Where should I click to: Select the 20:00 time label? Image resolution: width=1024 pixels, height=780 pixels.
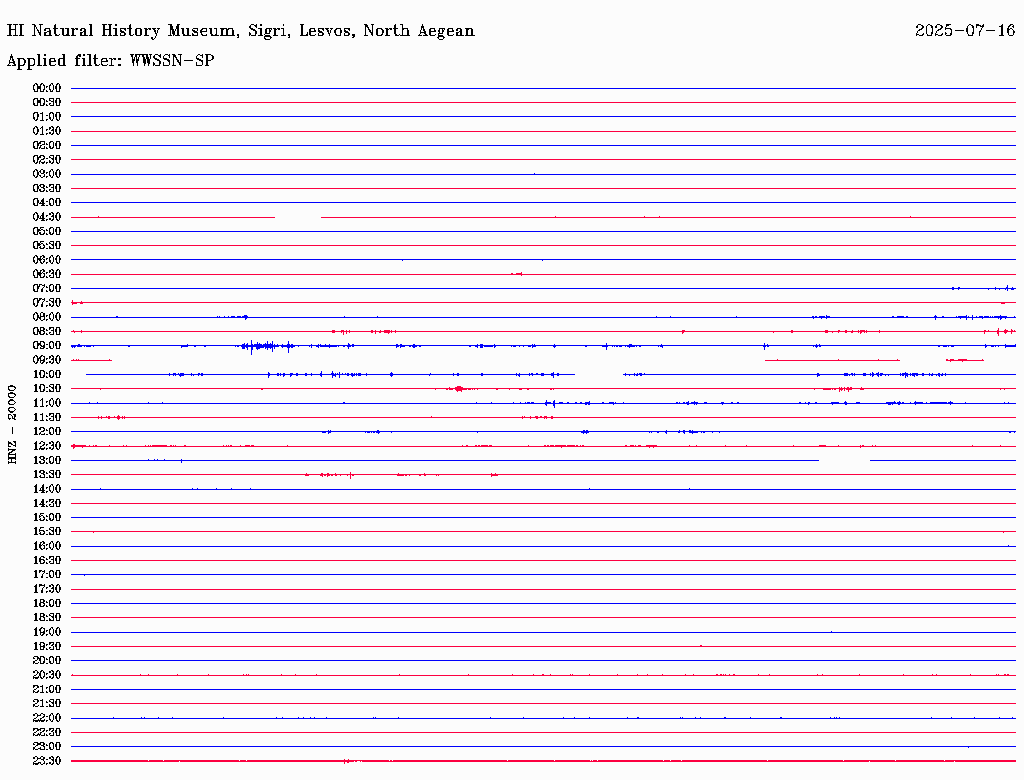pyautogui.click(x=47, y=660)
